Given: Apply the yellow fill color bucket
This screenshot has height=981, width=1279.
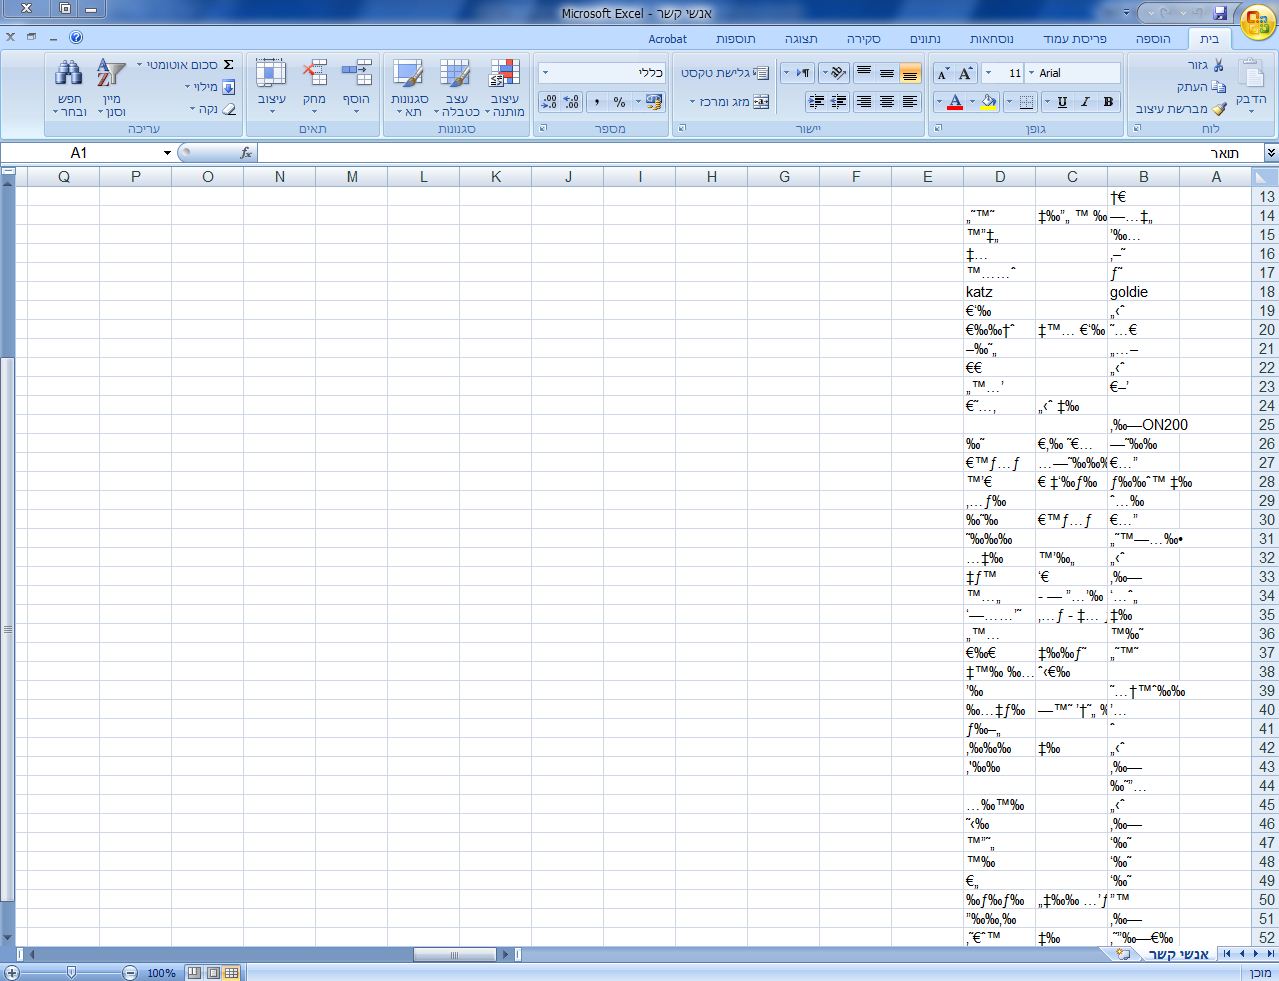Looking at the screenshot, I should click(x=988, y=102).
